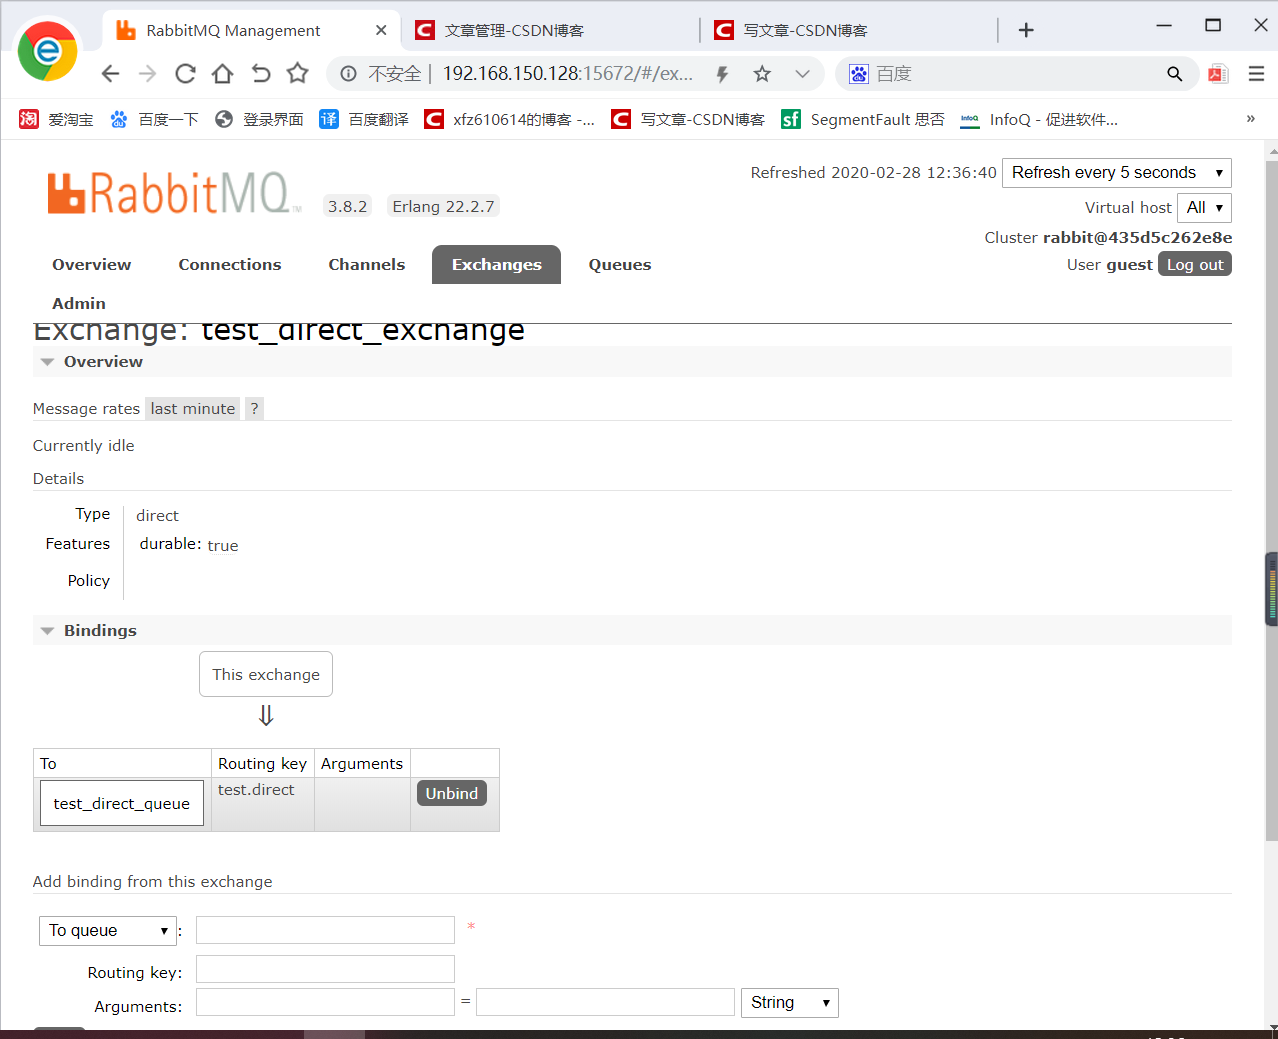This screenshot has height=1039, width=1278.
Task: Select the Exchanges tab
Action: point(496,265)
